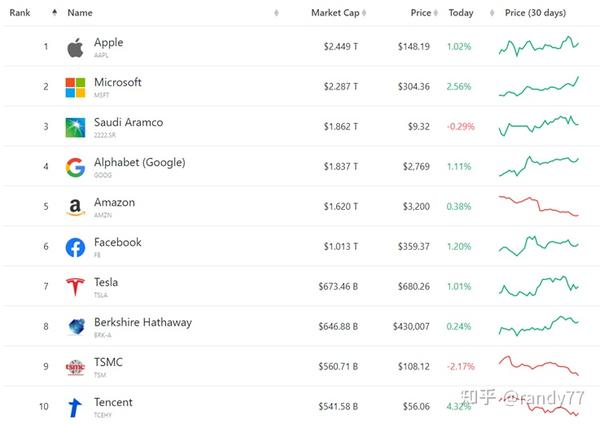Sort table by Rank column
600x424 pixels.
pyautogui.click(x=21, y=13)
